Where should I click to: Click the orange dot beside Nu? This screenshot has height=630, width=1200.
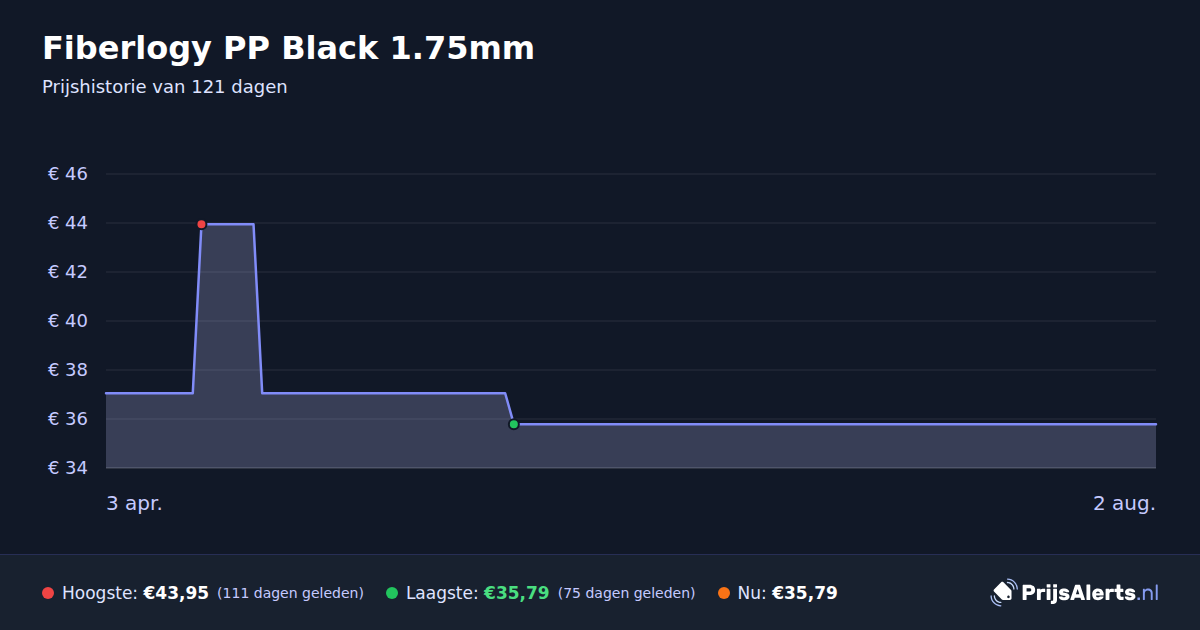[724, 593]
